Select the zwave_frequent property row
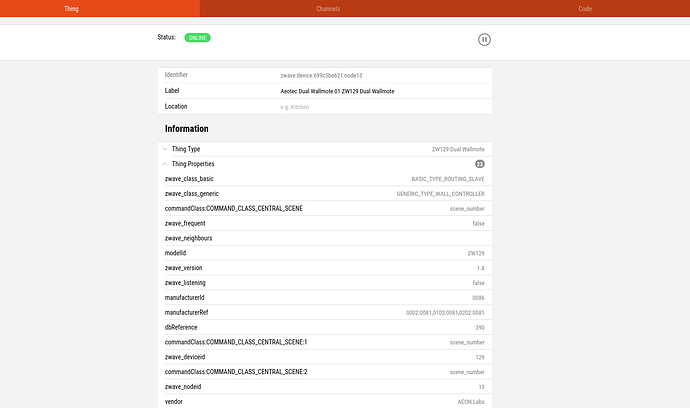The height and width of the screenshot is (408, 690). pyautogui.click(x=325, y=224)
